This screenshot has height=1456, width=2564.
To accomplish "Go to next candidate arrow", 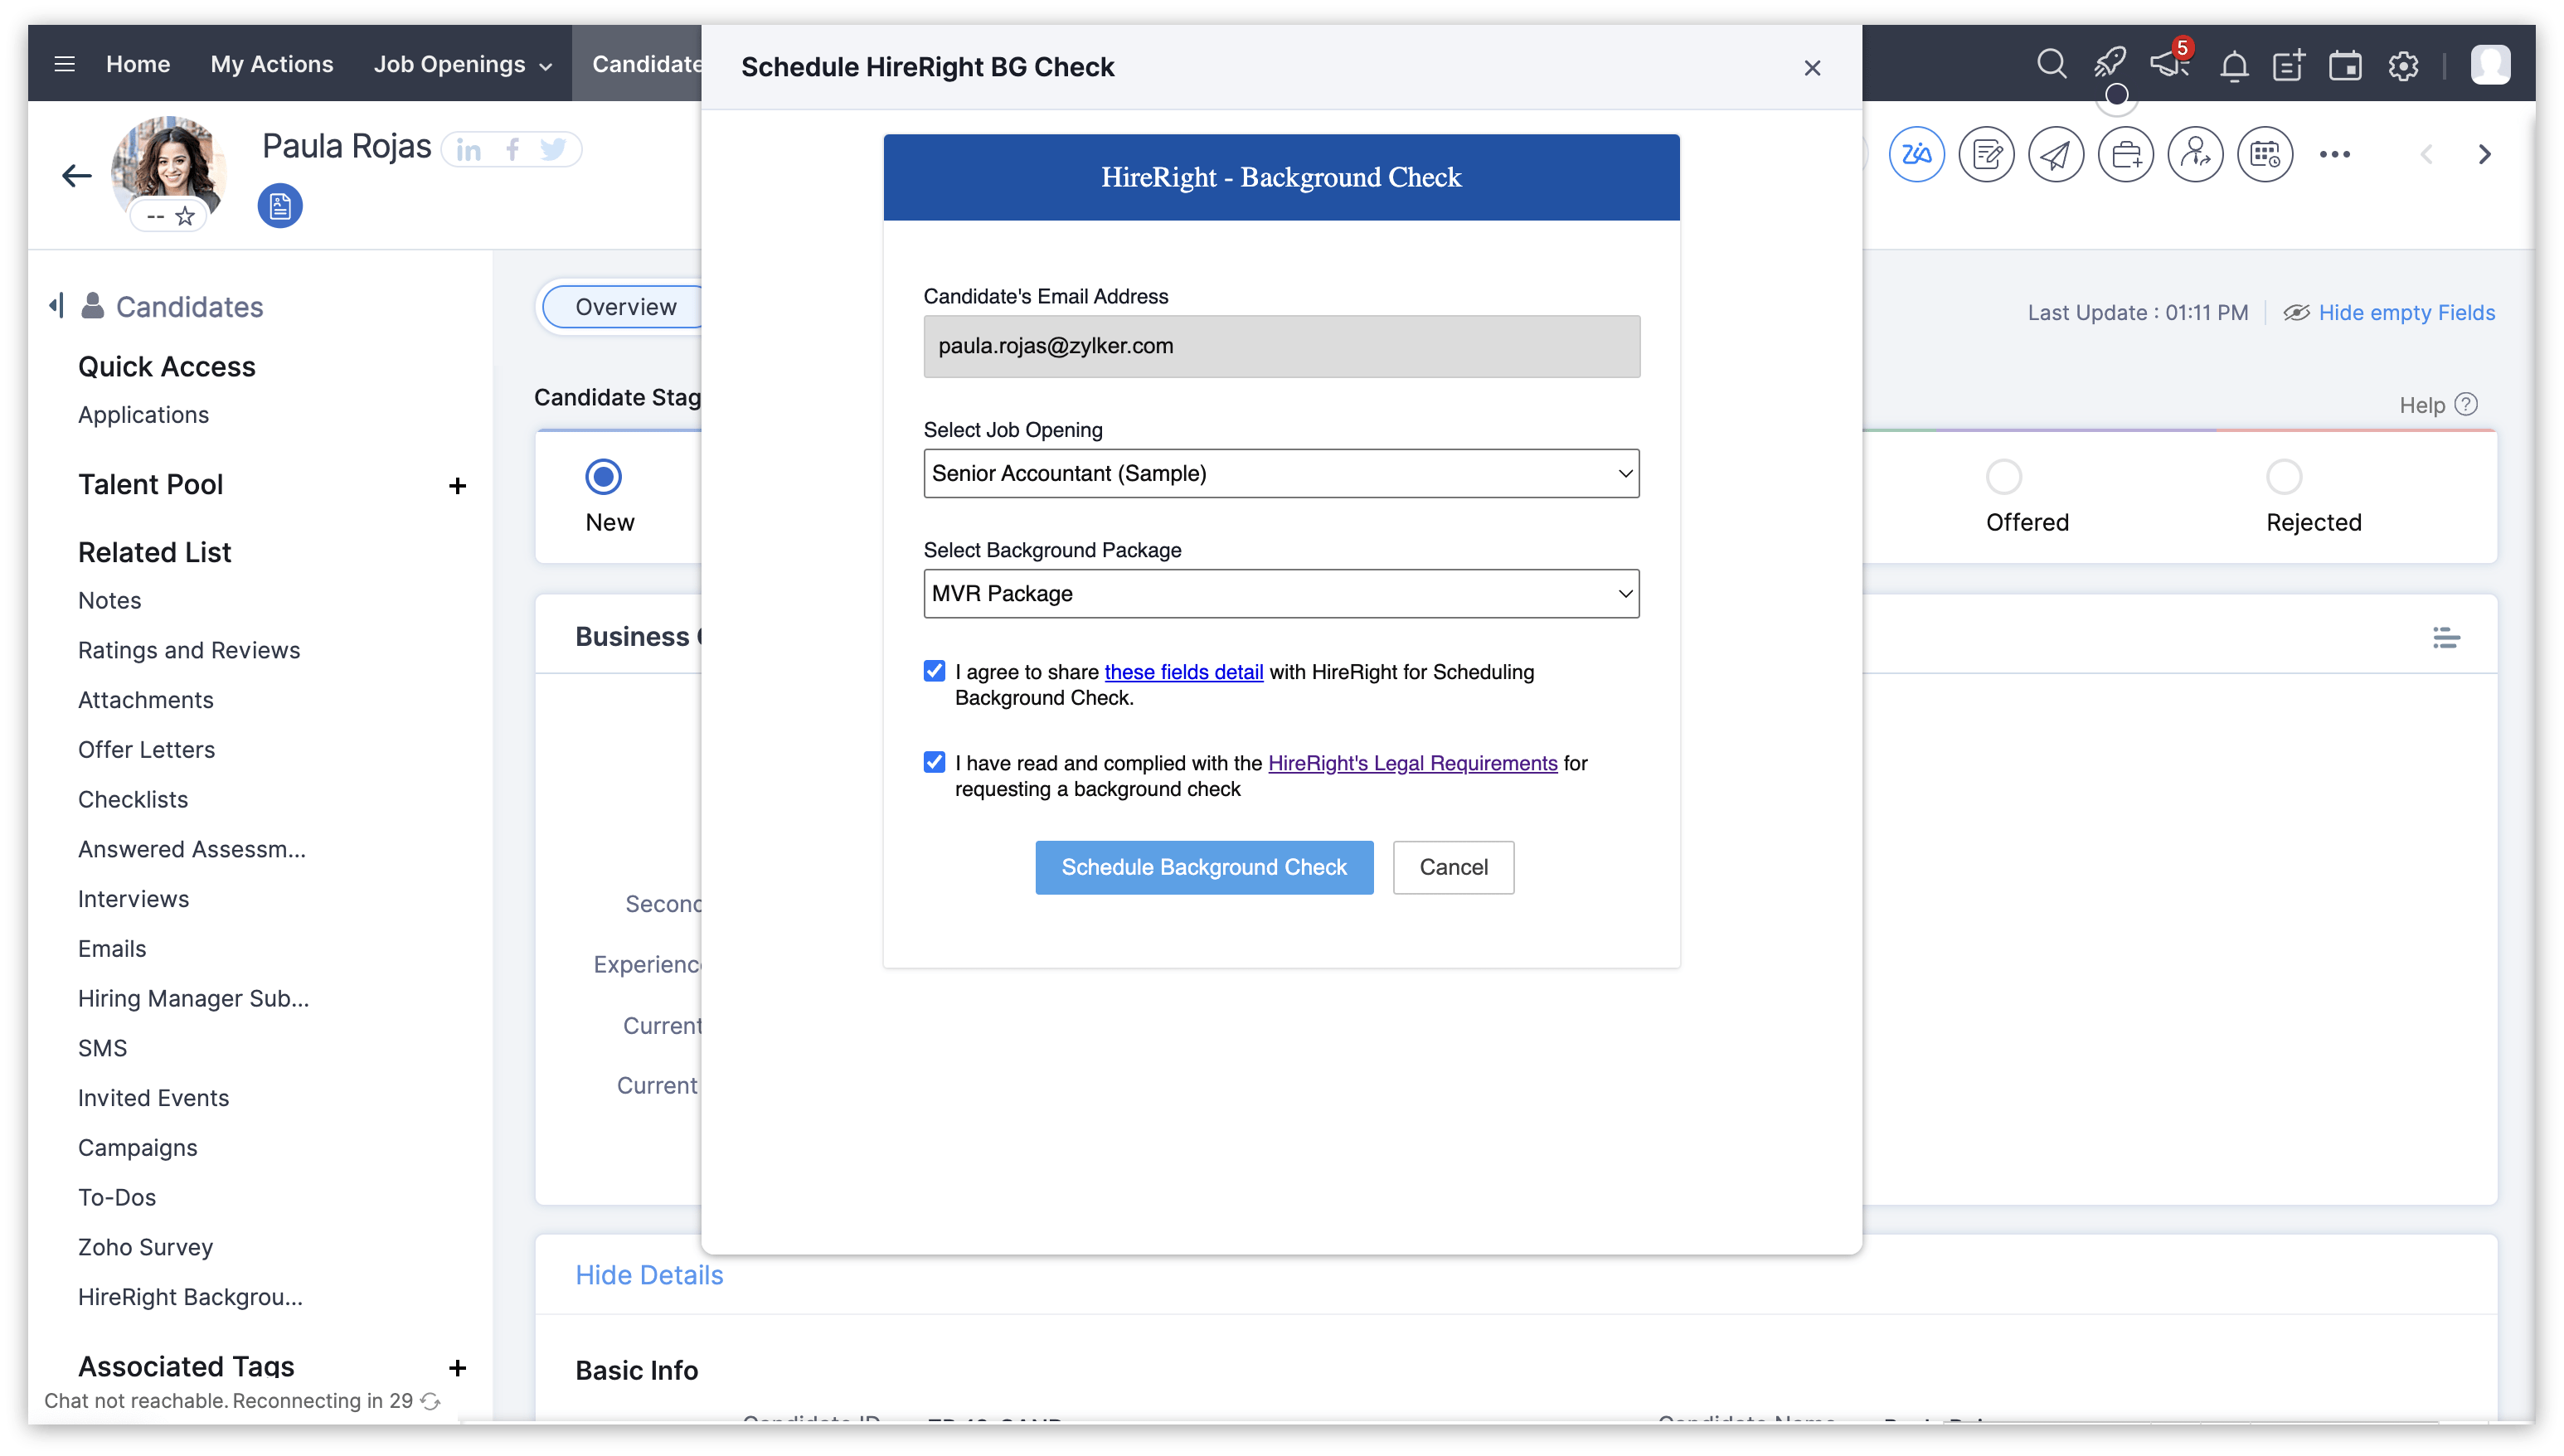I will [x=2484, y=154].
